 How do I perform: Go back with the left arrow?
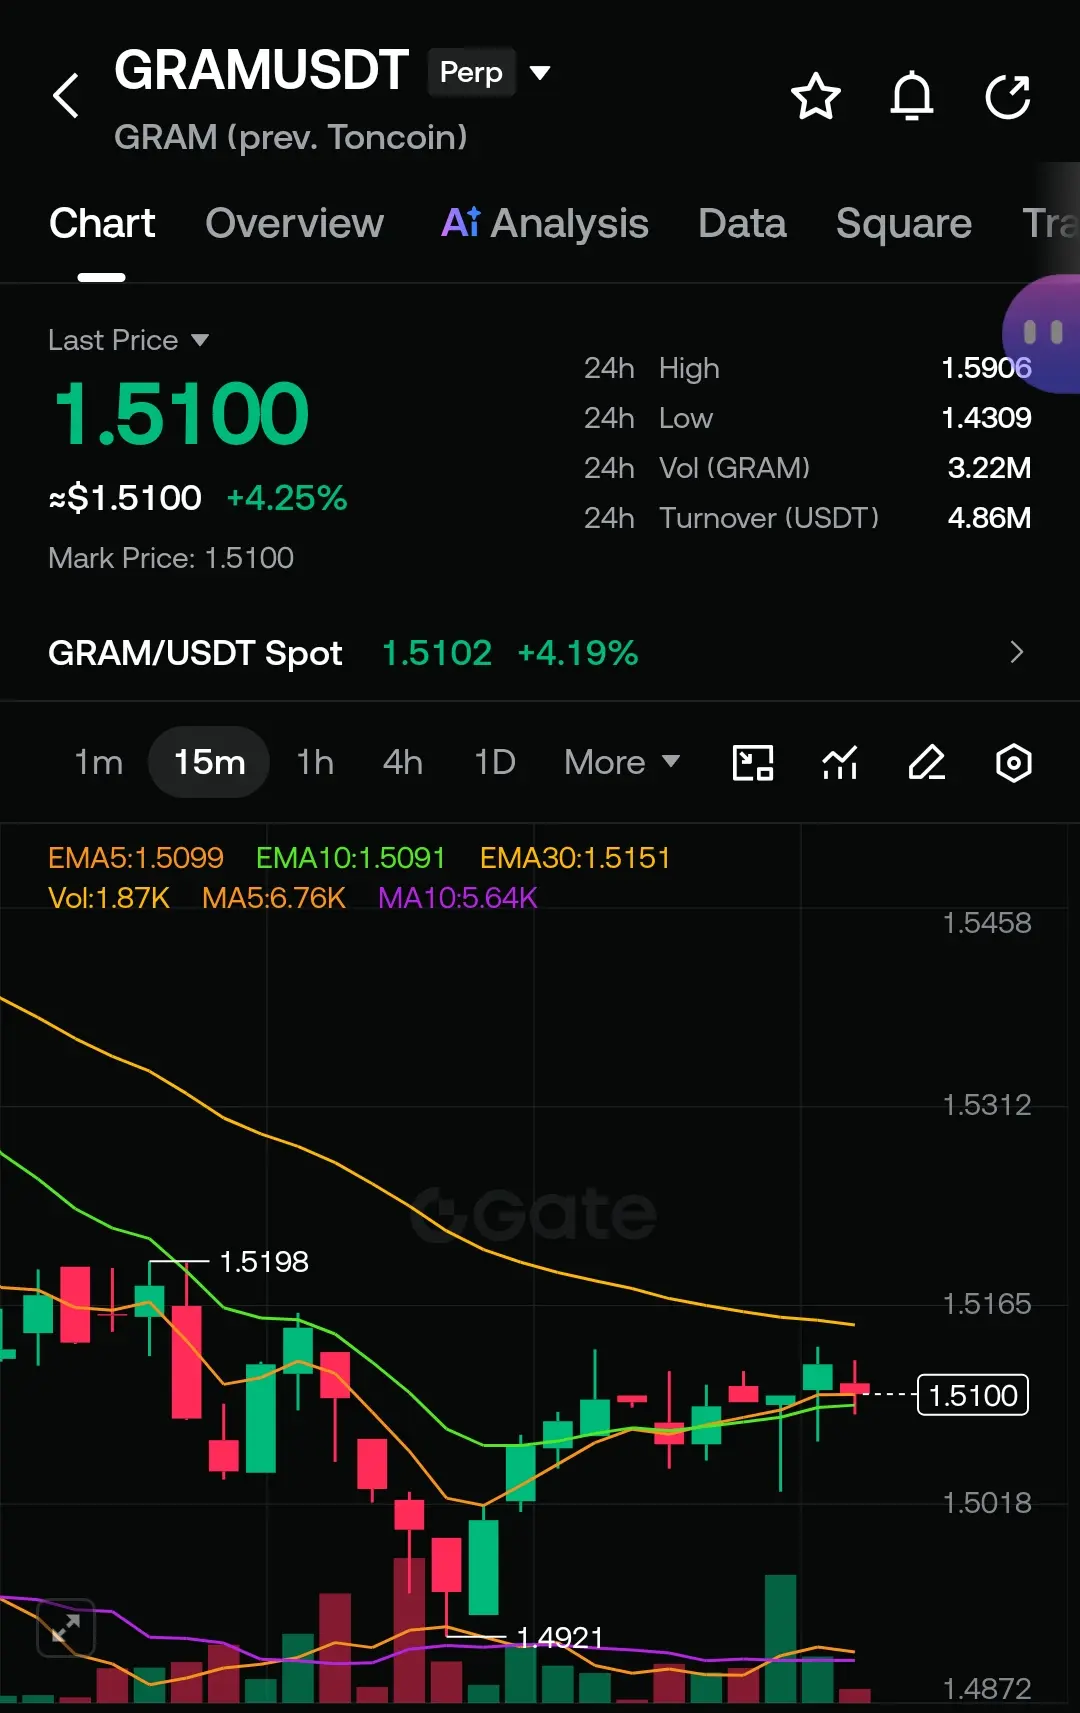pos(66,96)
